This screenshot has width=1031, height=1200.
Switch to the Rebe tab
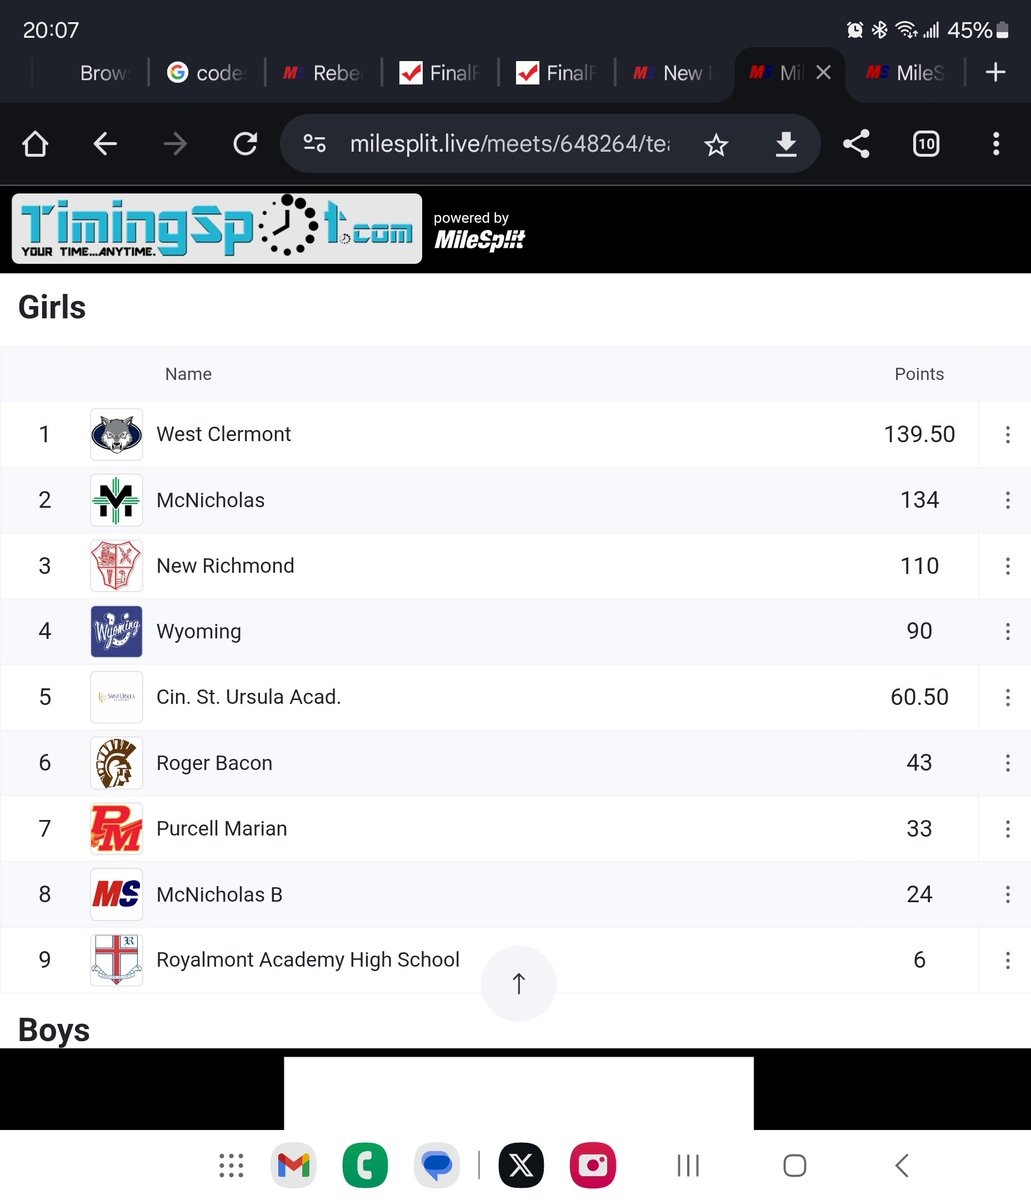click(323, 72)
